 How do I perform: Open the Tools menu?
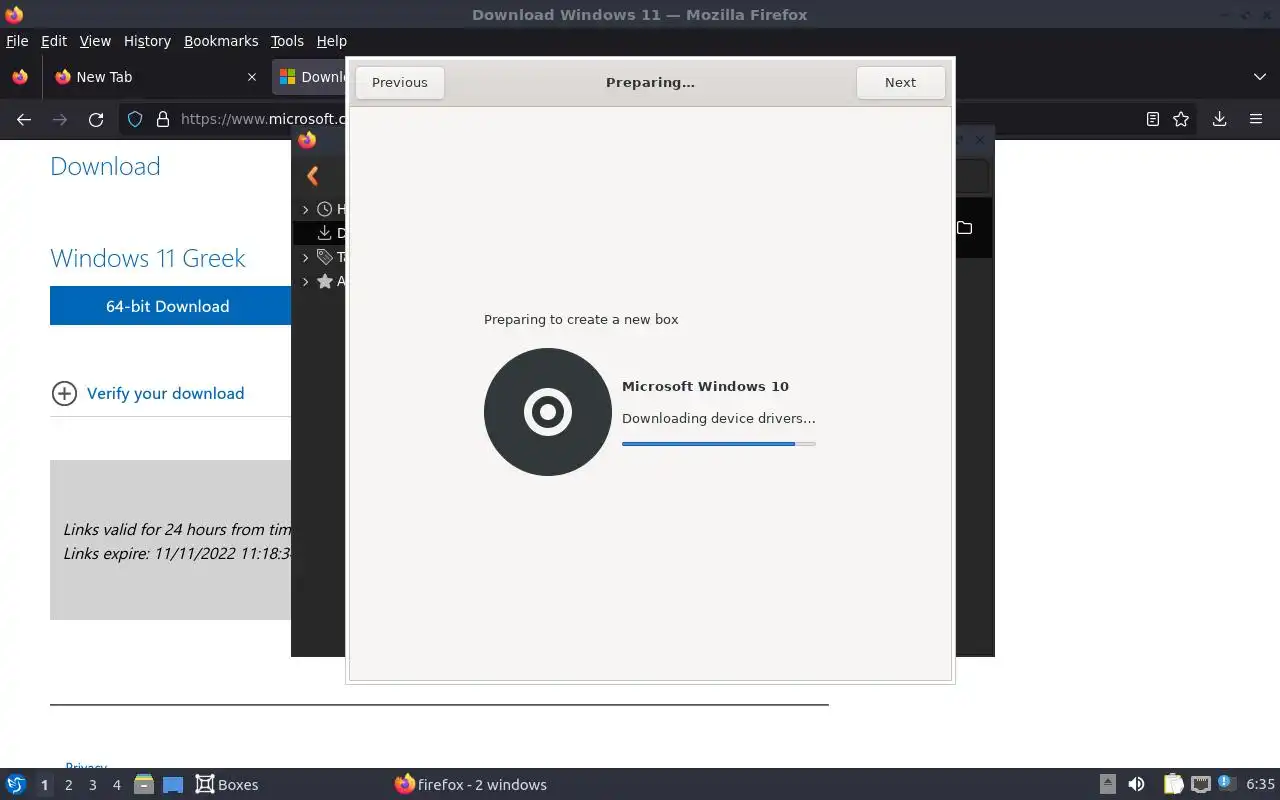click(x=287, y=41)
